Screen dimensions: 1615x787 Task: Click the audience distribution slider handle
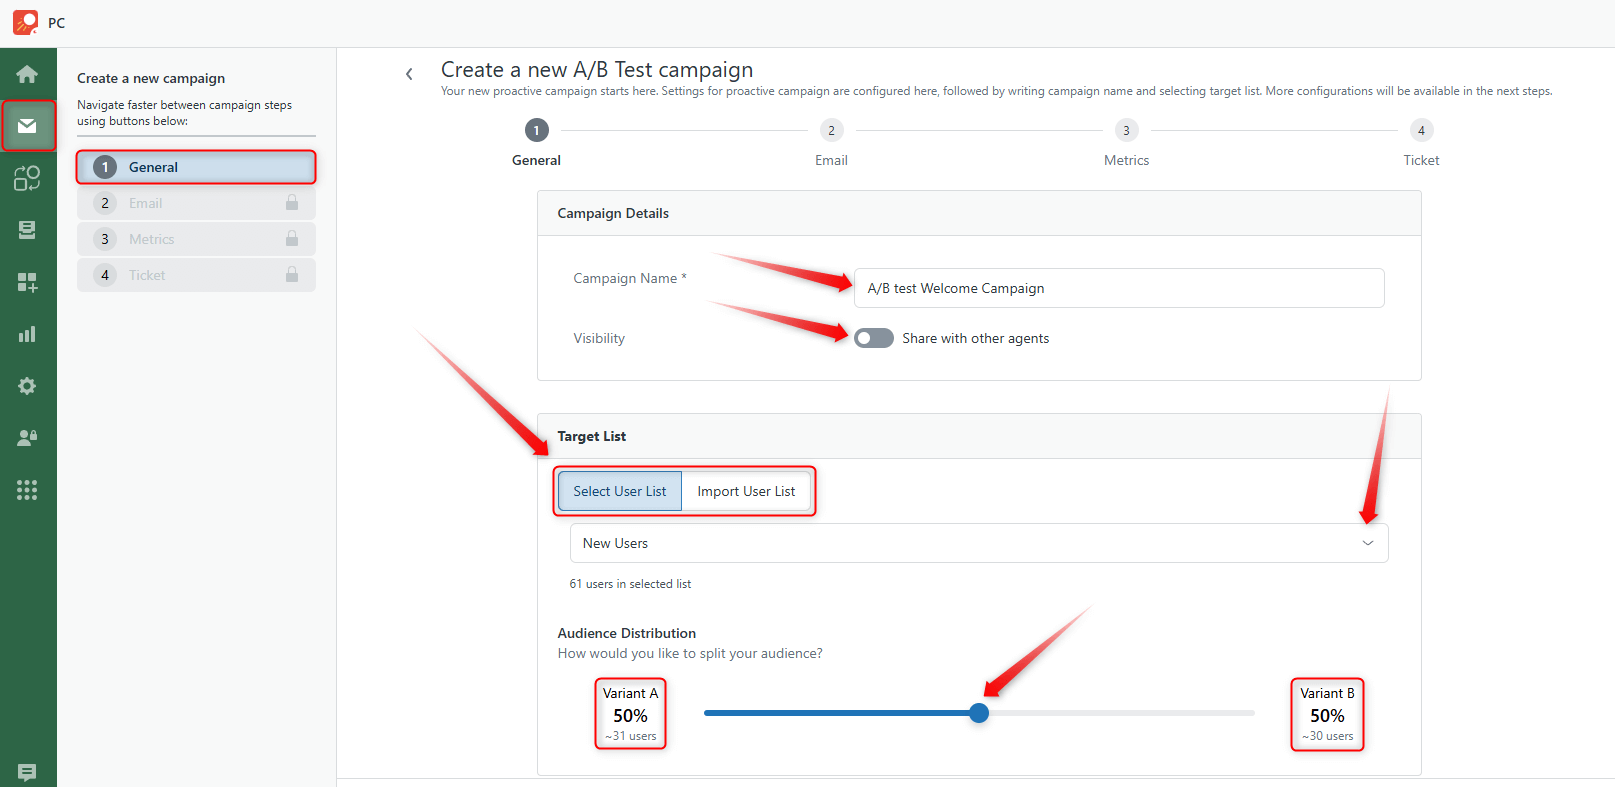tap(979, 713)
